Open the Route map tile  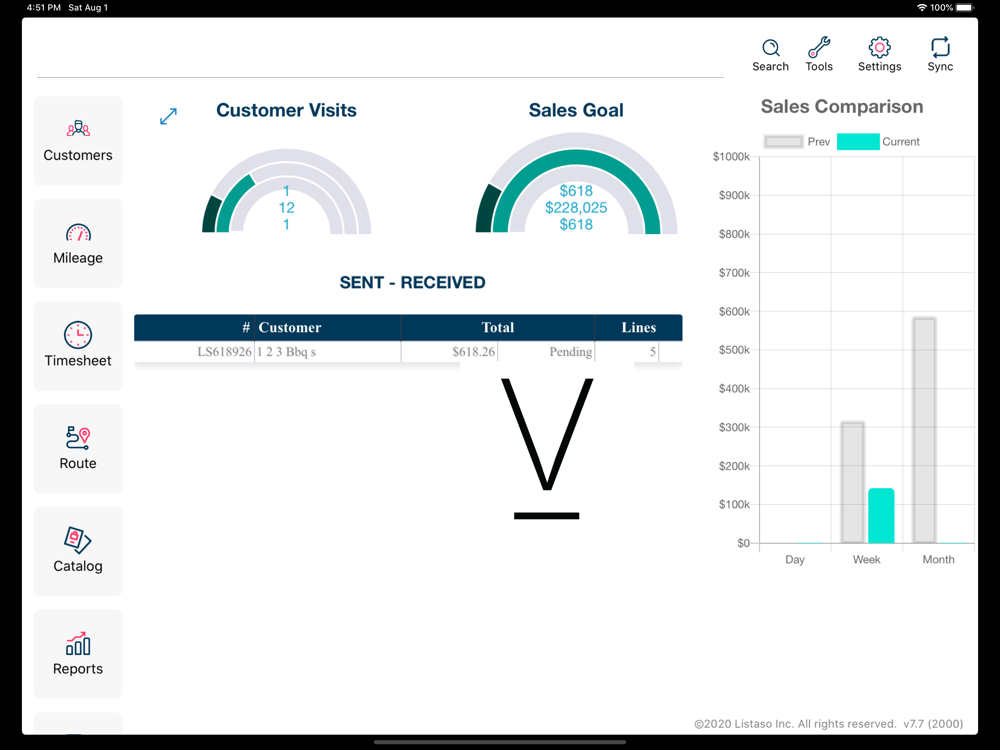78,449
